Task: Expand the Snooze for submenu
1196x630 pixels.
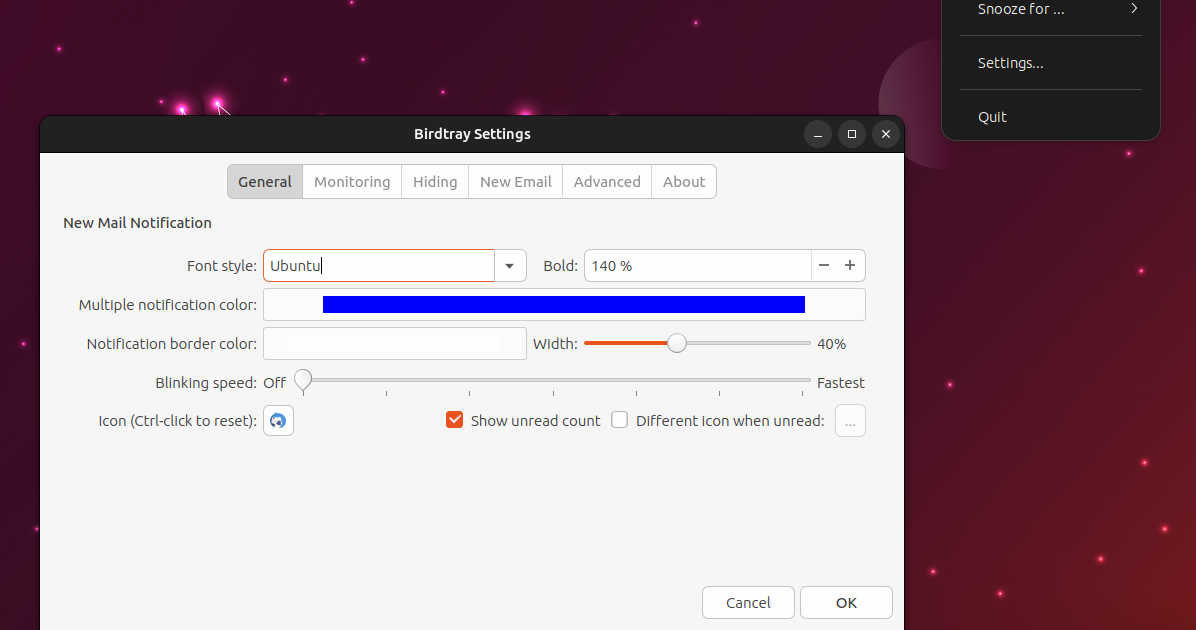Action: [x=1050, y=9]
